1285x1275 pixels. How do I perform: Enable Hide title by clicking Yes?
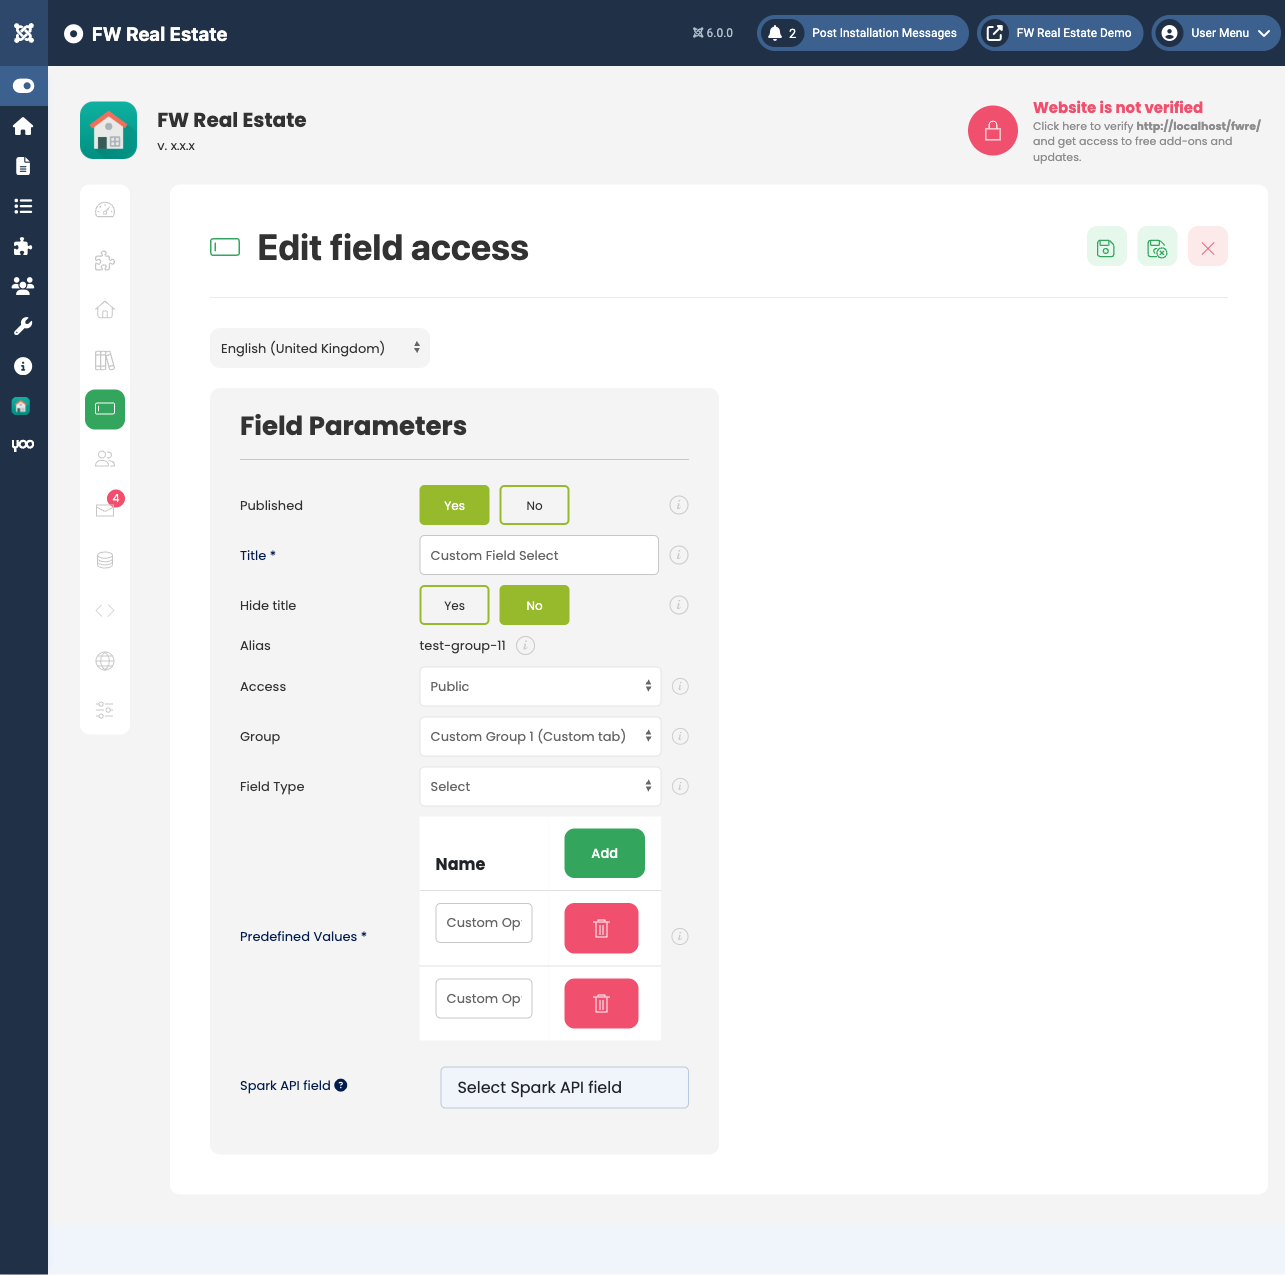click(x=454, y=605)
